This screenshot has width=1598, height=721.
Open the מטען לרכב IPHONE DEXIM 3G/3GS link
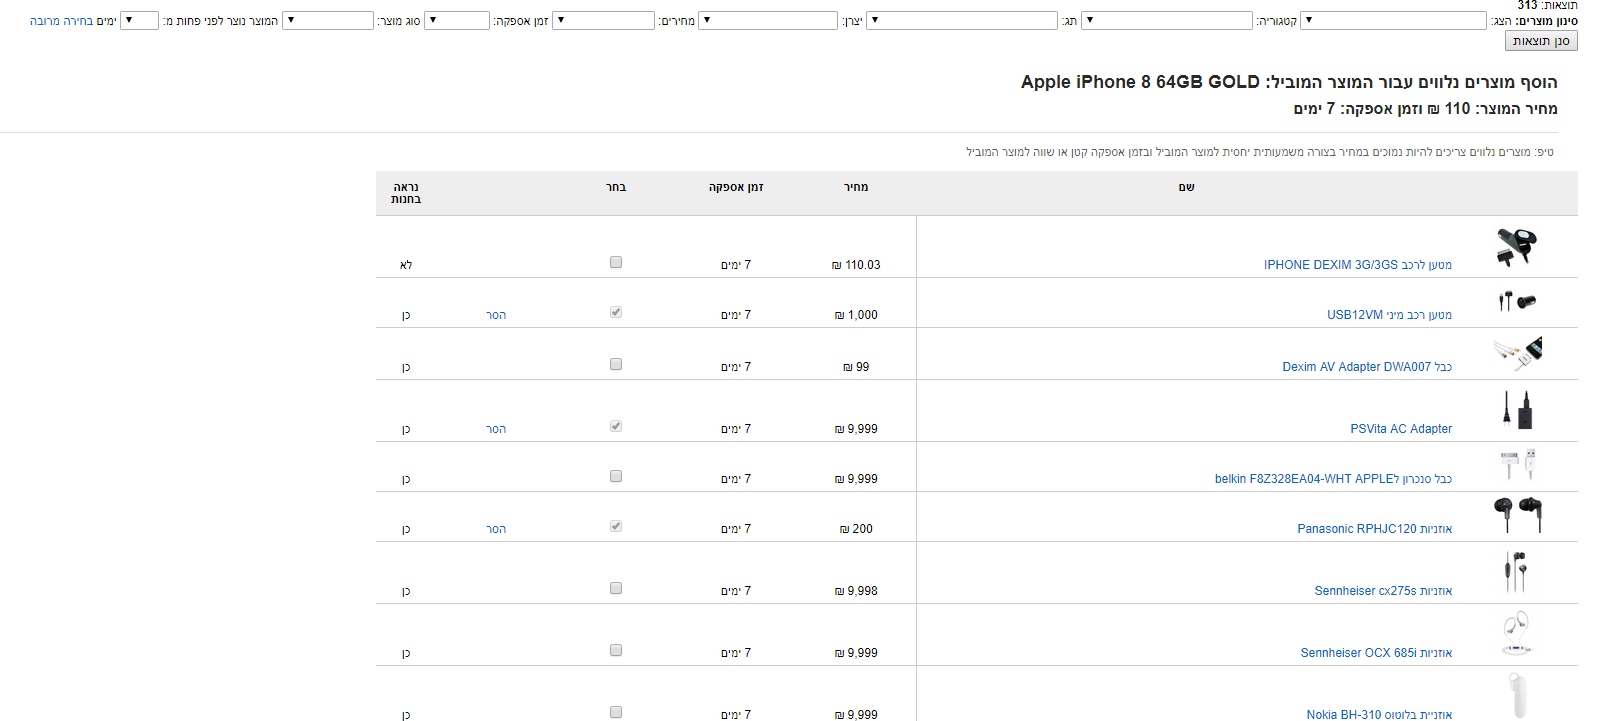(x=1358, y=265)
